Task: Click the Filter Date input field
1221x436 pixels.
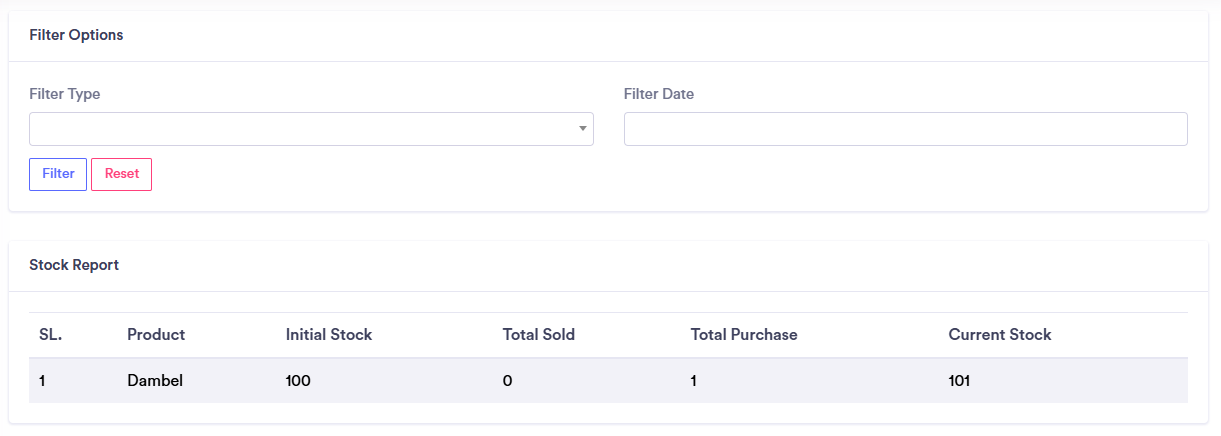Action: (905, 129)
